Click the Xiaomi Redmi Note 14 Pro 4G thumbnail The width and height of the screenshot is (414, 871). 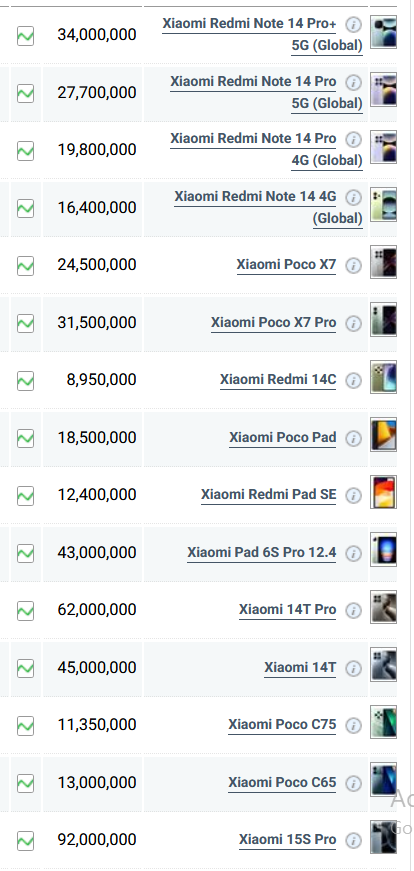383,147
